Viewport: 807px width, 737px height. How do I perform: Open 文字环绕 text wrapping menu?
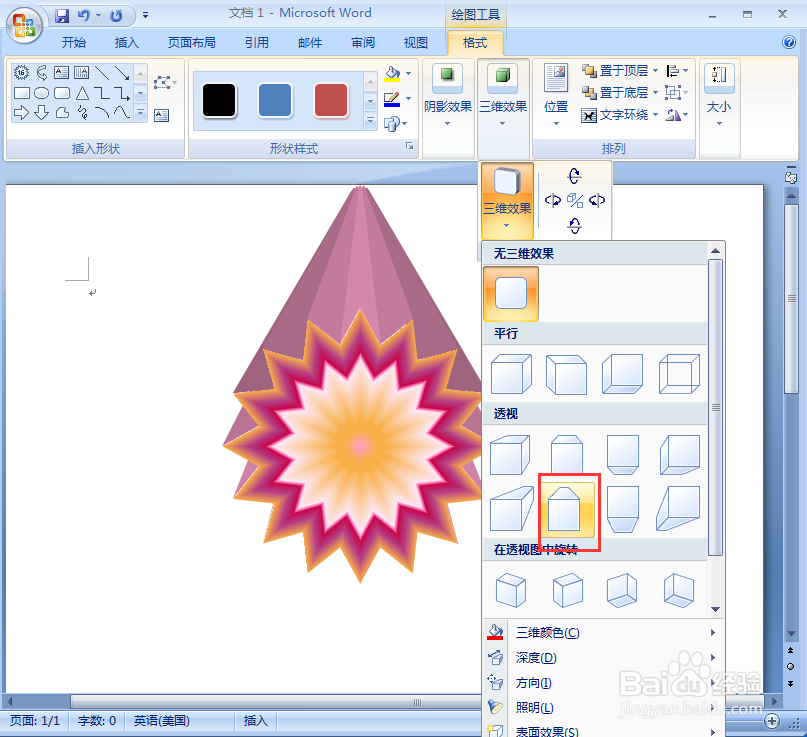[620, 115]
